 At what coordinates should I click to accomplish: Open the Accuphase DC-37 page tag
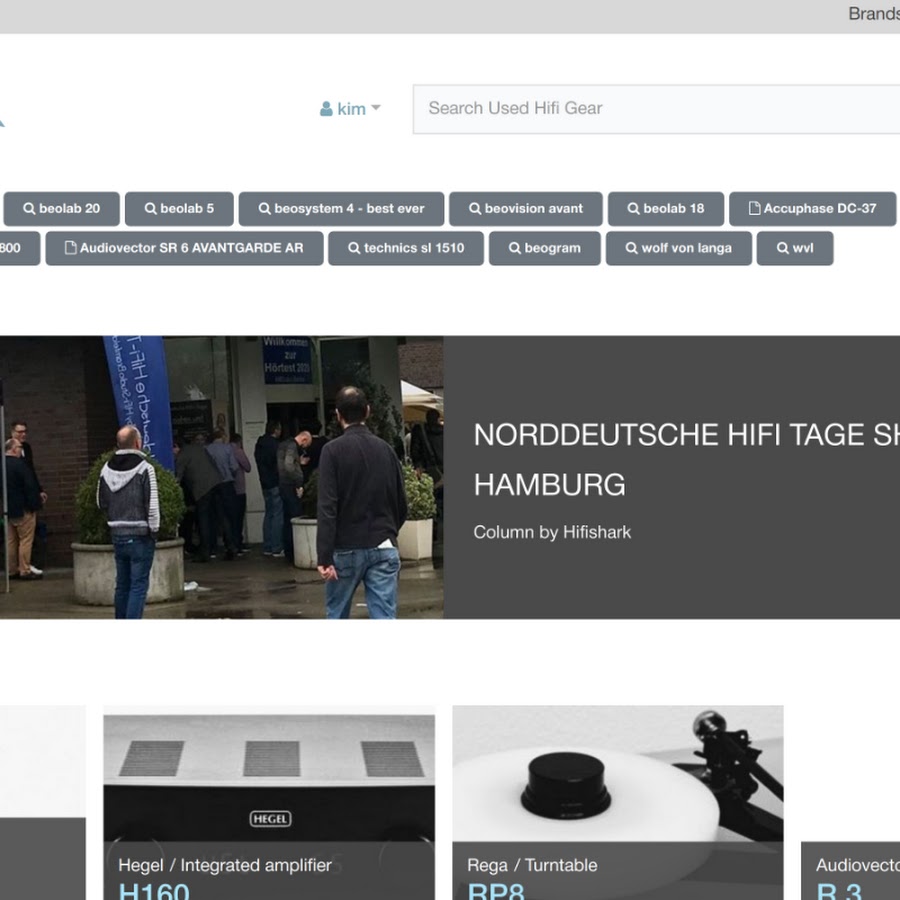click(x=812, y=209)
